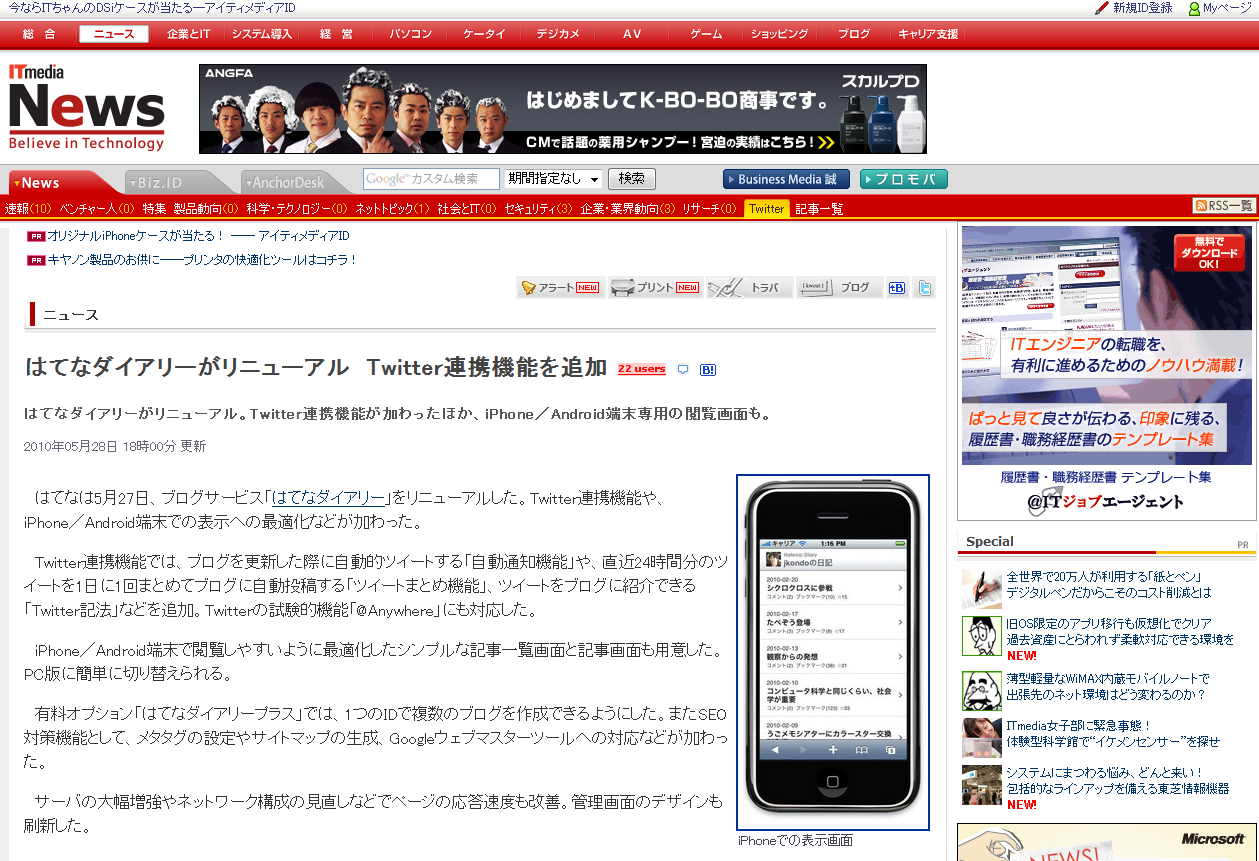Click the ブログ share button in the article toolbar

pos(839,287)
